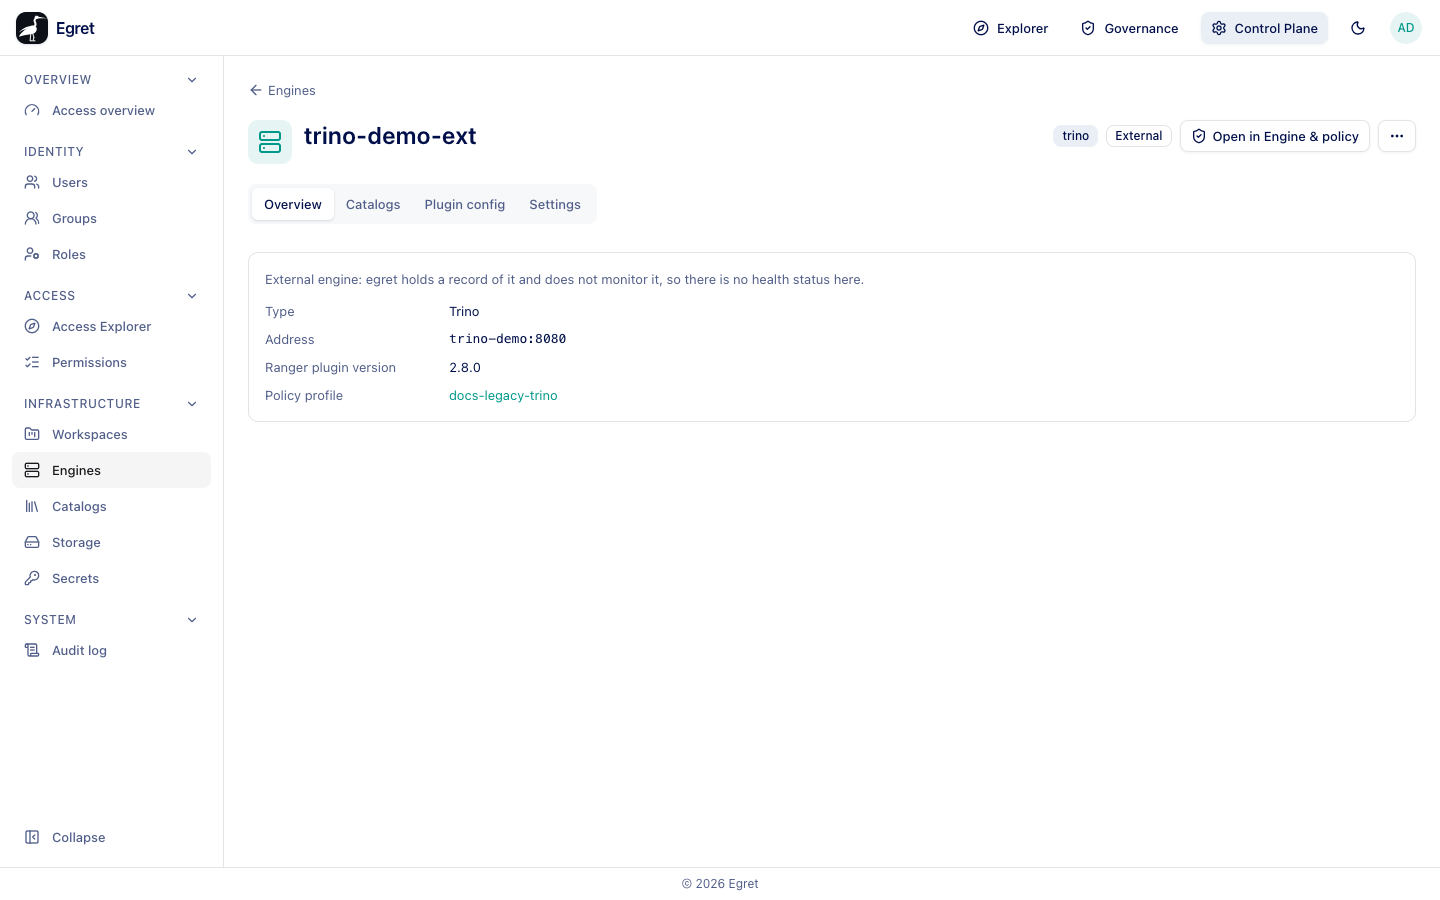Click the Access overview gauge icon
Viewport: 1440px width, 900px height.
tap(32, 111)
